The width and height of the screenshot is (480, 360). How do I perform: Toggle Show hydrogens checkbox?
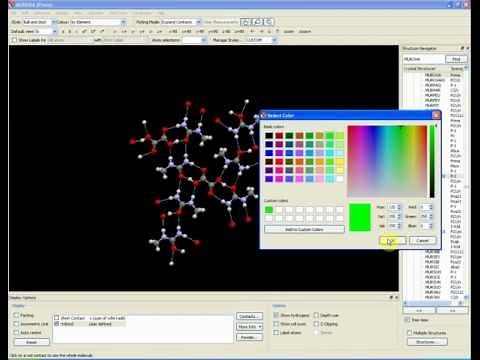coord(276,315)
